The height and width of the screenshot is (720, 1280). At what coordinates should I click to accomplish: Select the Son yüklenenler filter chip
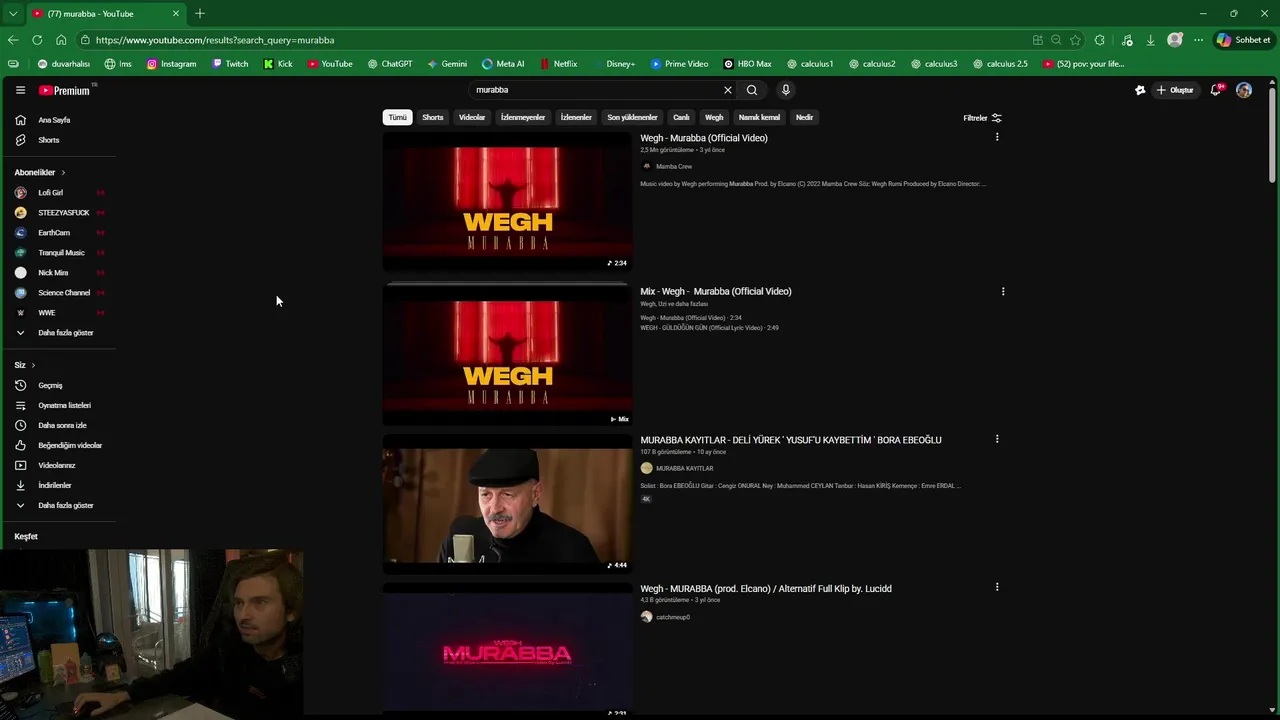coord(632,117)
